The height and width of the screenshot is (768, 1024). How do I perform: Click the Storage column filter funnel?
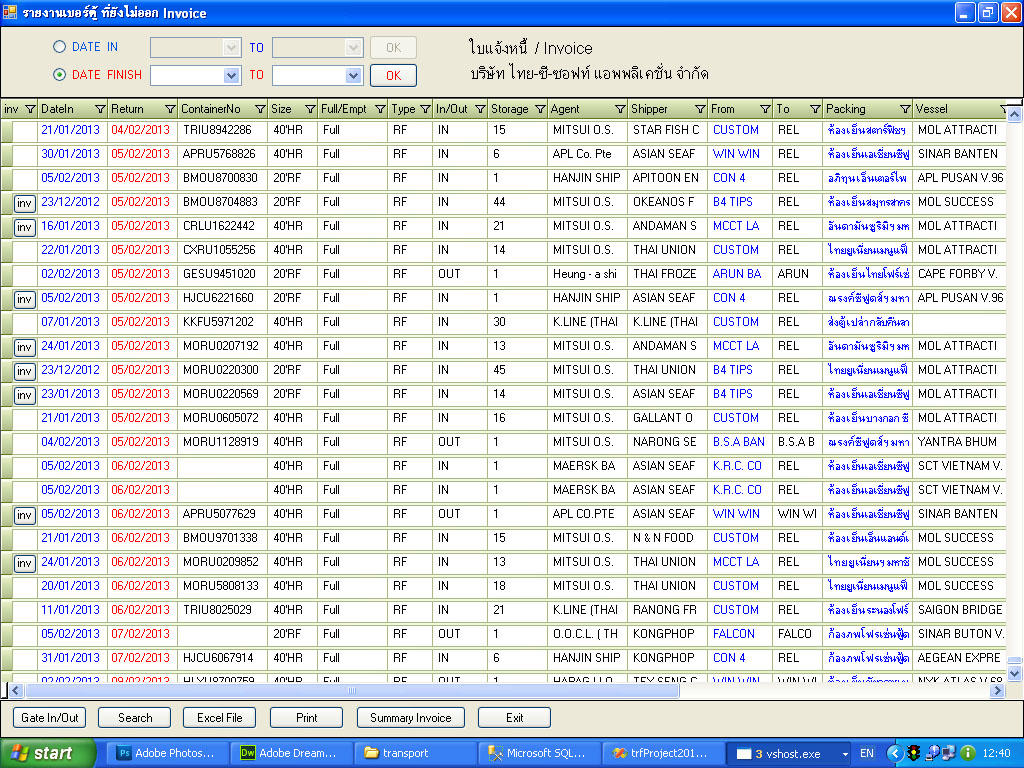tap(539, 109)
